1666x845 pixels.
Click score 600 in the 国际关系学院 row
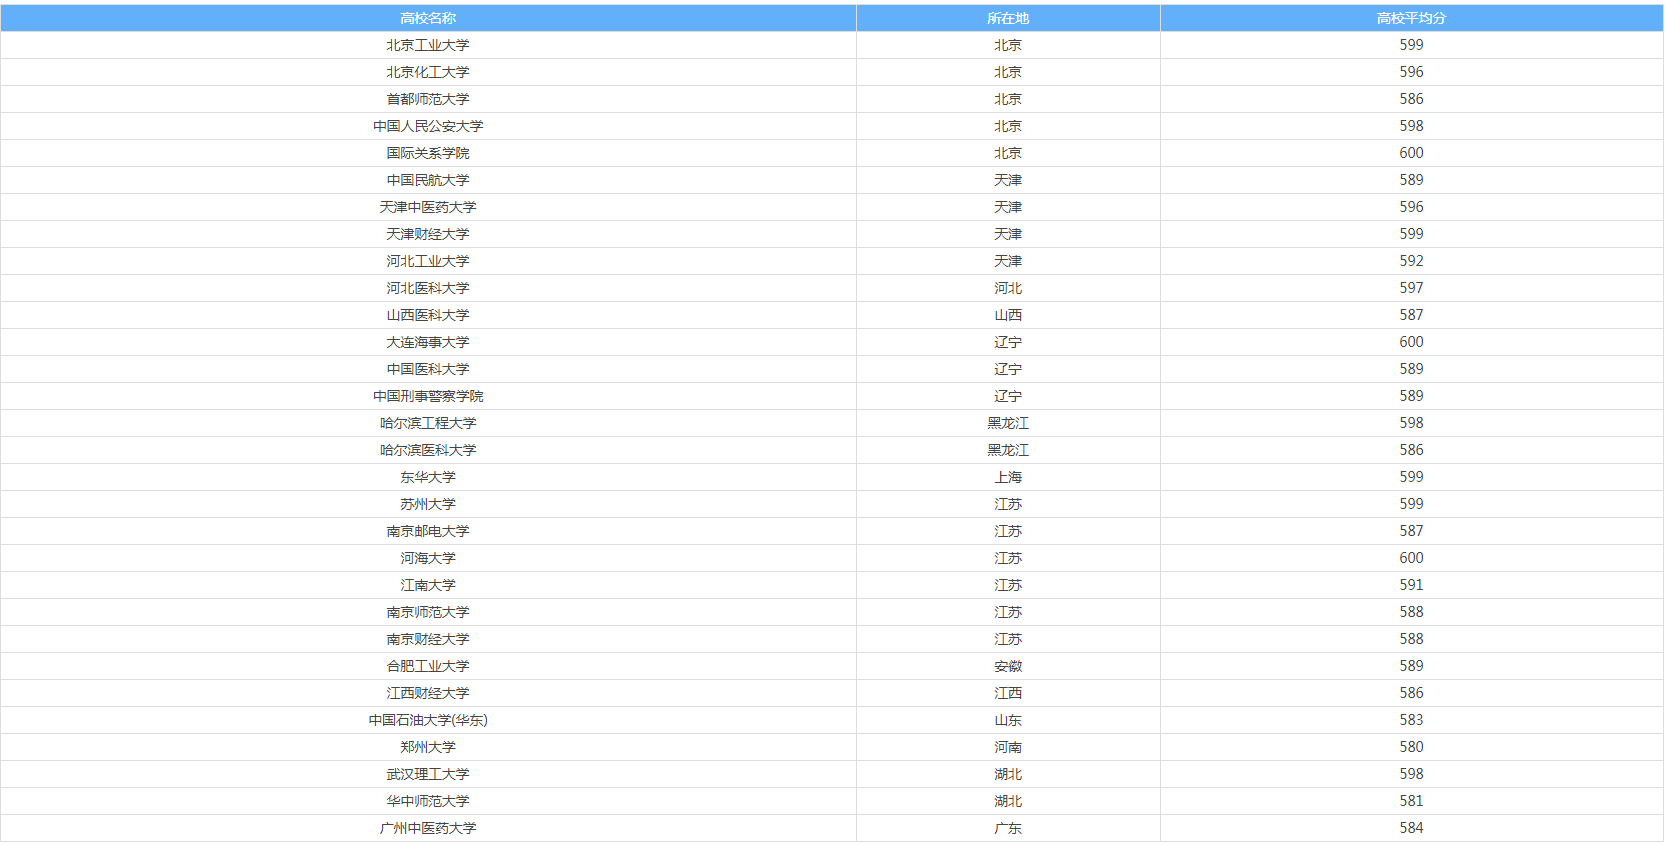click(1411, 153)
